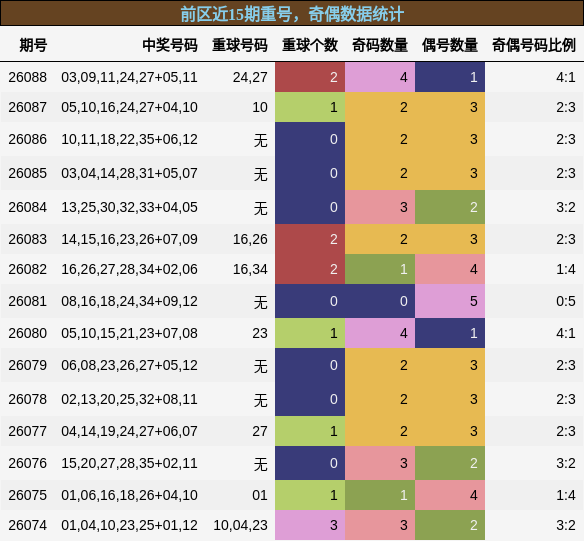
Task: Select issue number 26082
Action: click(x=28, y=269)
